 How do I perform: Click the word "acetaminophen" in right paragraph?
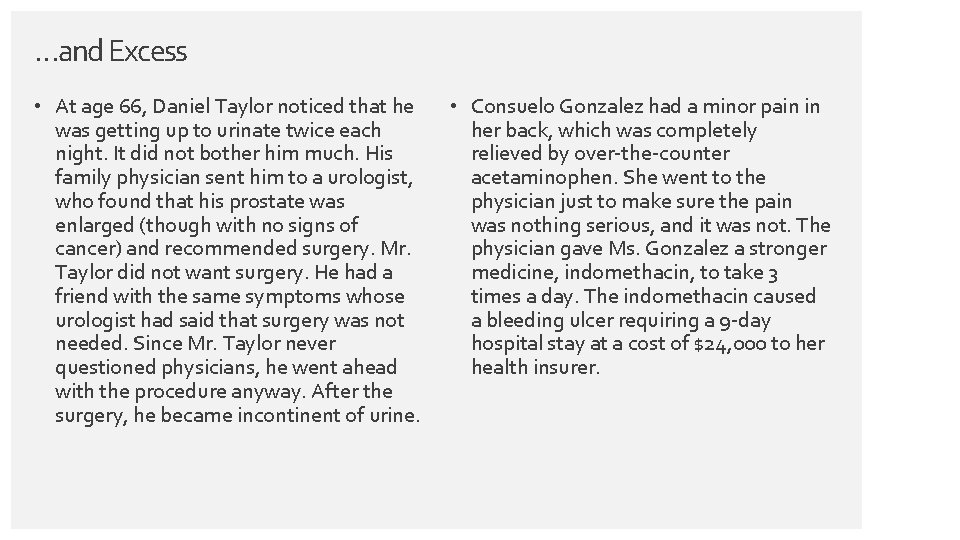[544, 178]
